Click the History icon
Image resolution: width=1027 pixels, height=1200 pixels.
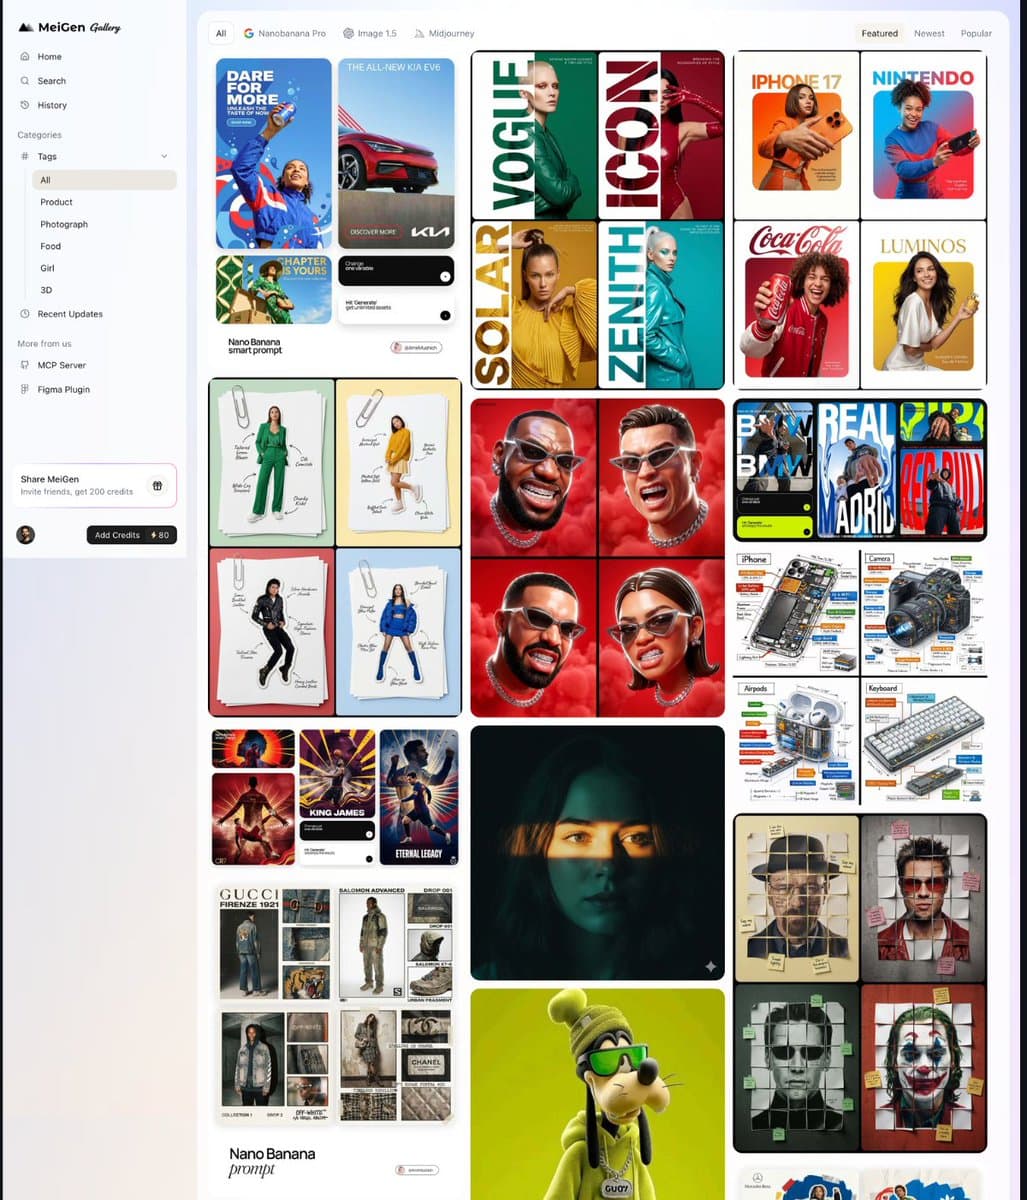pos(23,105)
